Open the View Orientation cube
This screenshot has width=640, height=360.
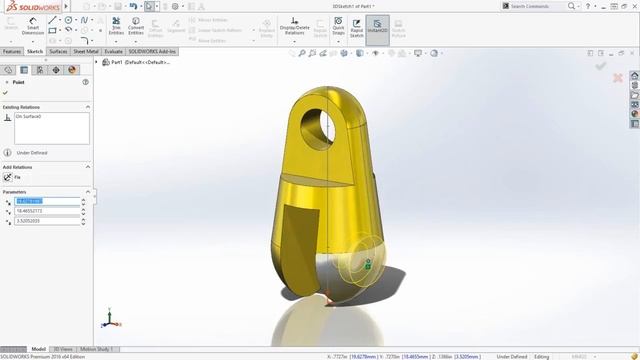[x=344, y=53]
